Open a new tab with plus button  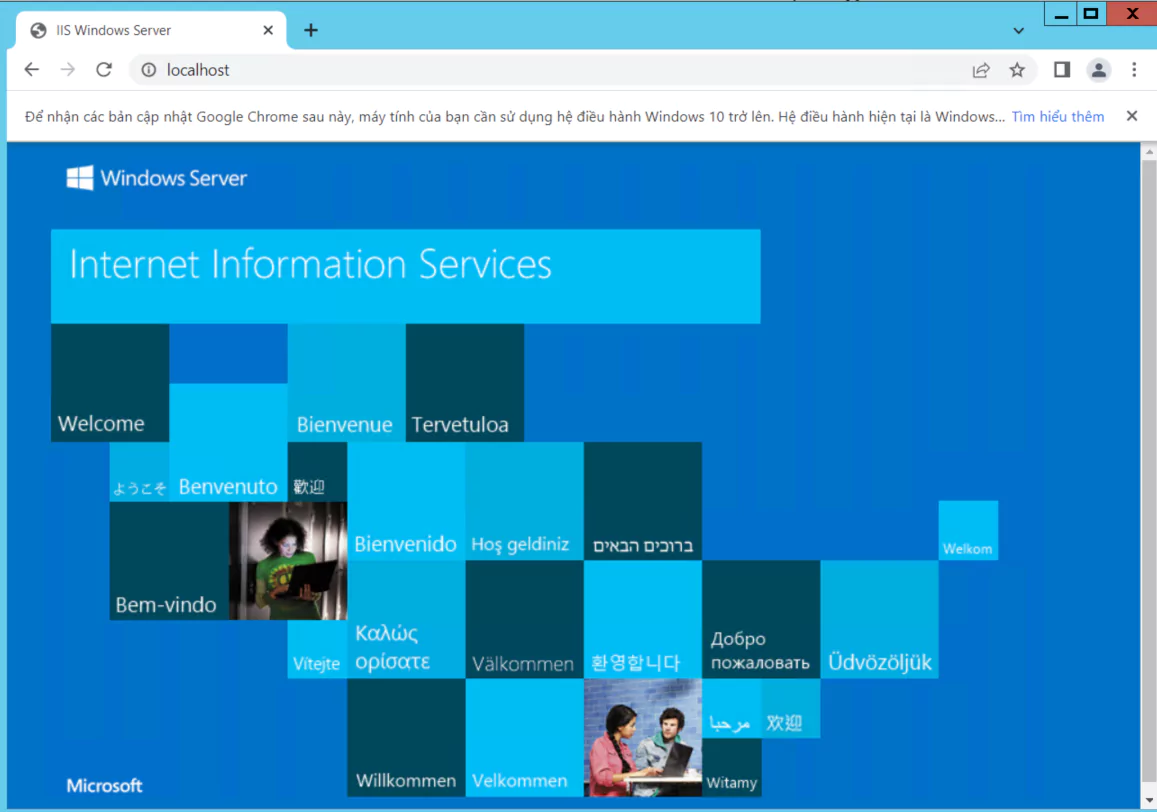pyautogui.click(x=311, y=30)
